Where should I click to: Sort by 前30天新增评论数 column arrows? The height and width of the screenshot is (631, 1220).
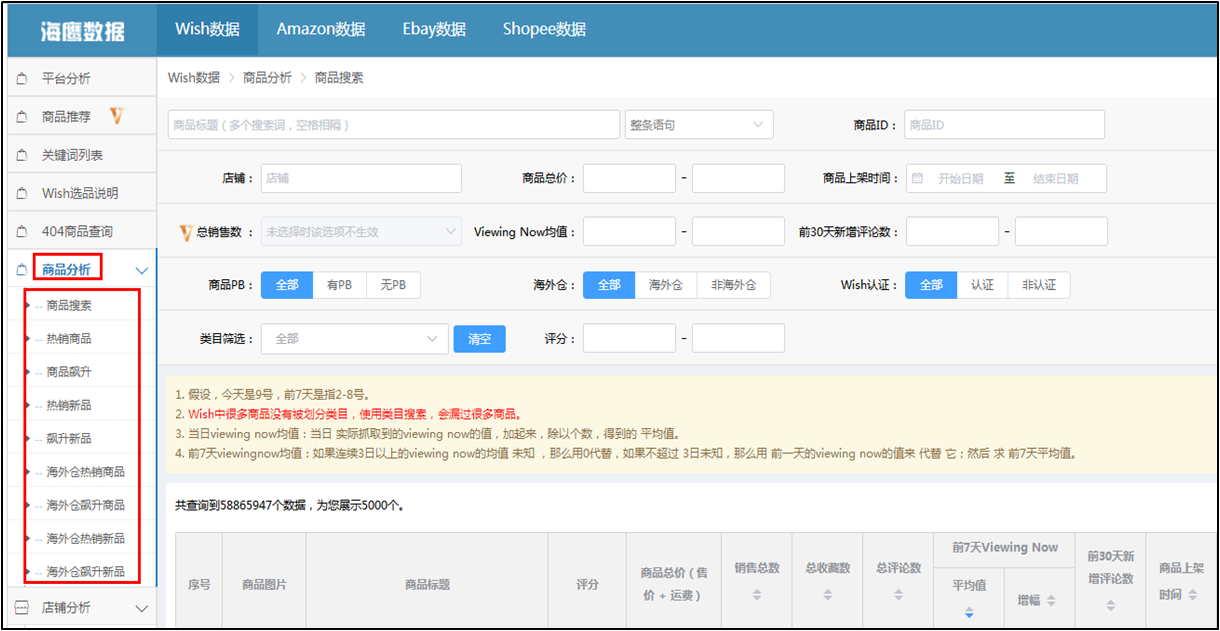click(x=1109, y=606)
